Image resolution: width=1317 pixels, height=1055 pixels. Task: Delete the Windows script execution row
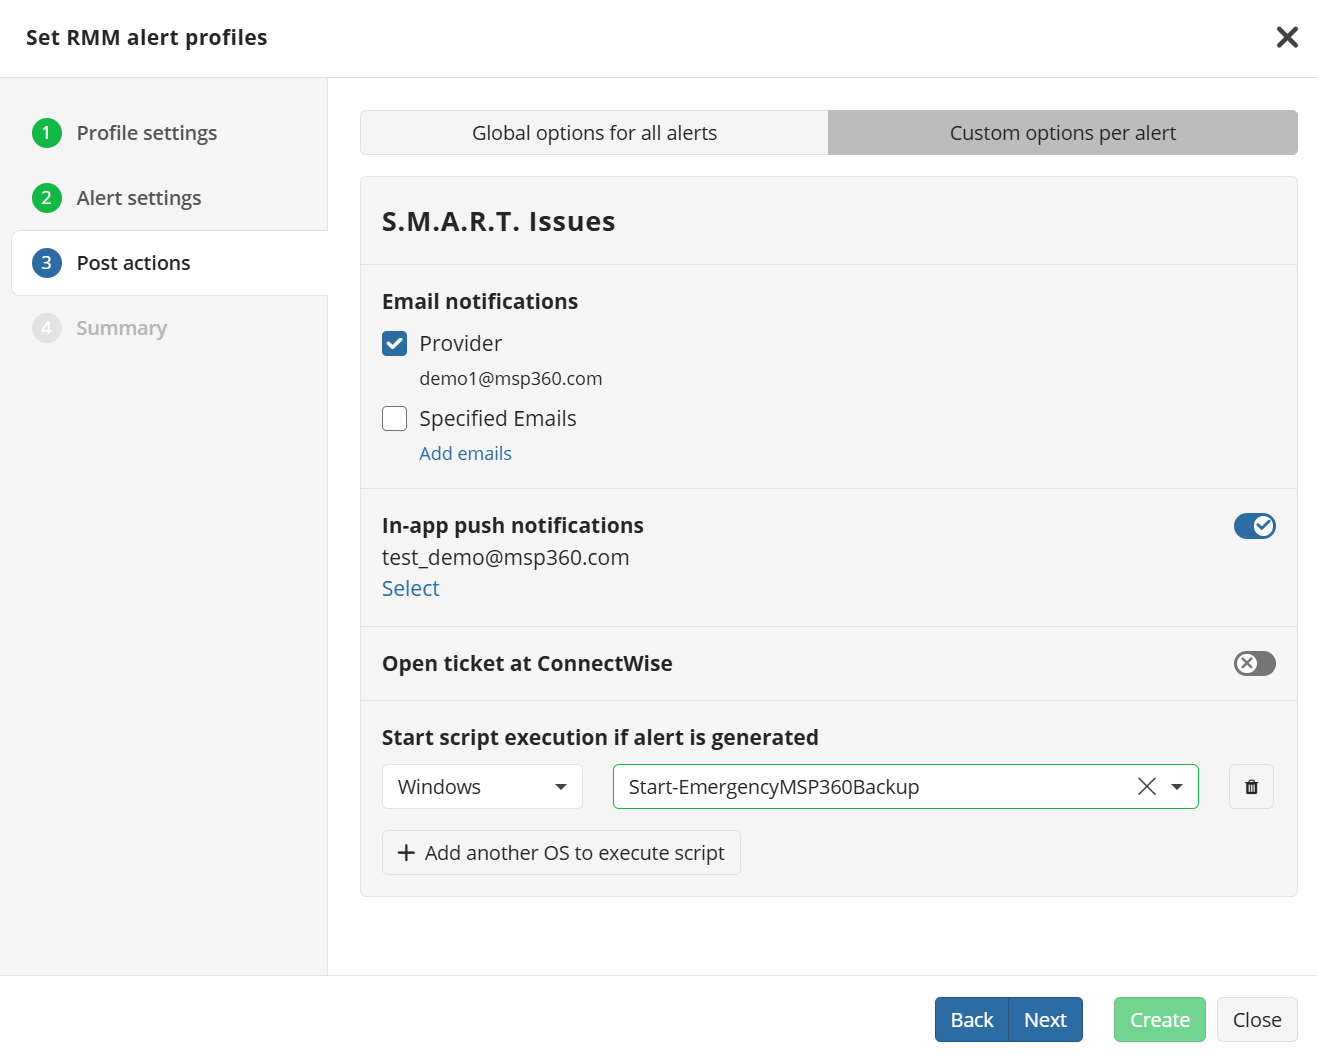(x=1251, y=787)
